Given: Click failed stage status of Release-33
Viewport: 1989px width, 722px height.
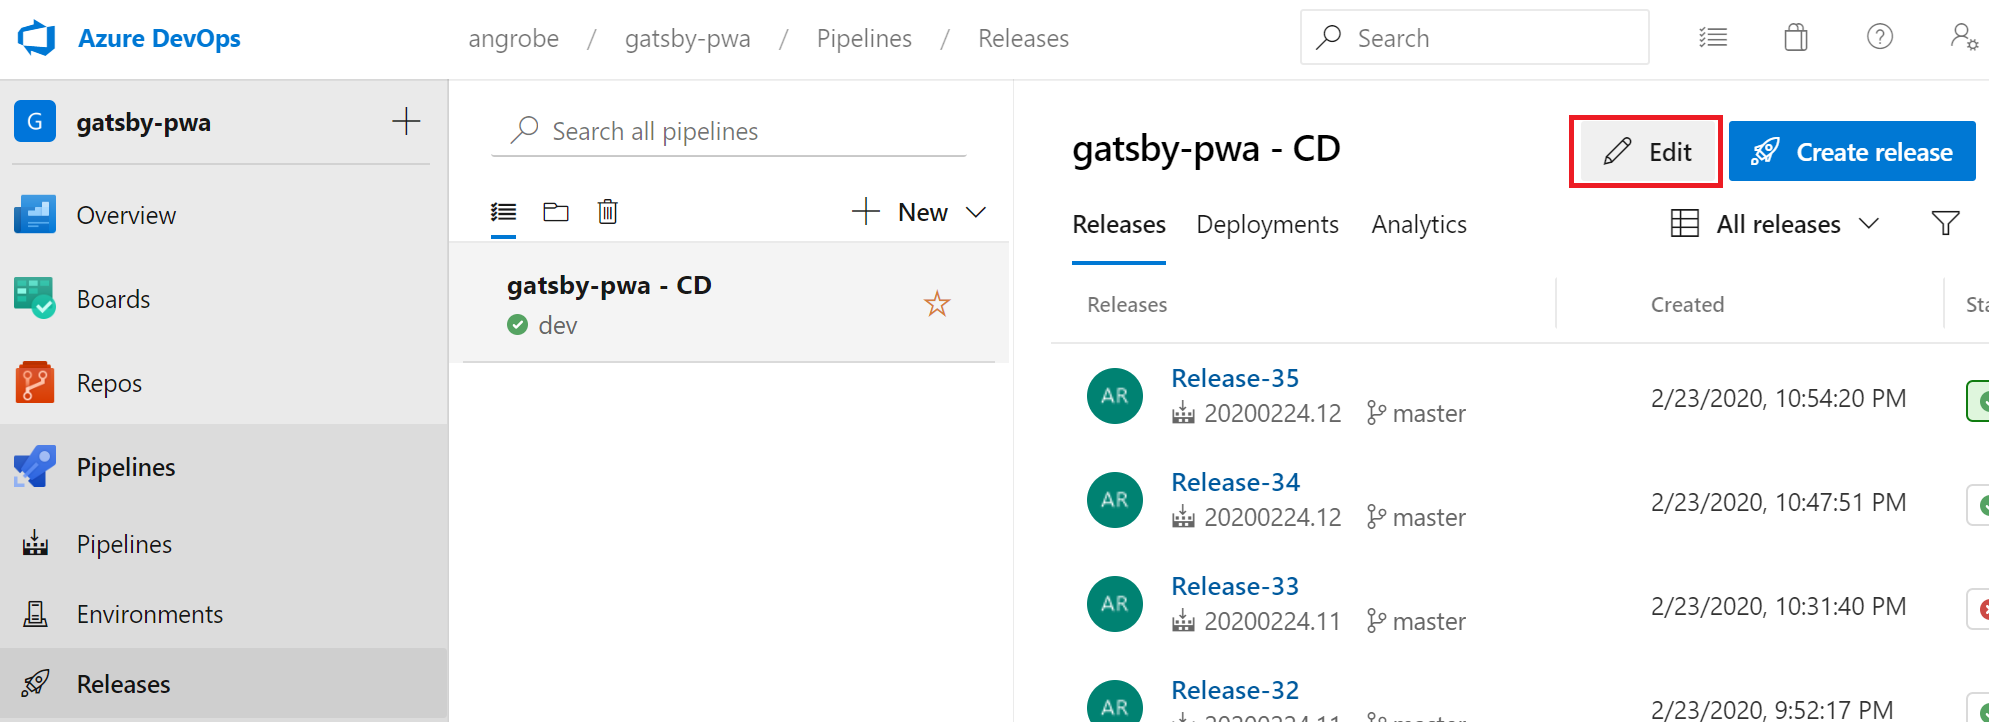Looking at the screenshot, I should point(1979,608).
